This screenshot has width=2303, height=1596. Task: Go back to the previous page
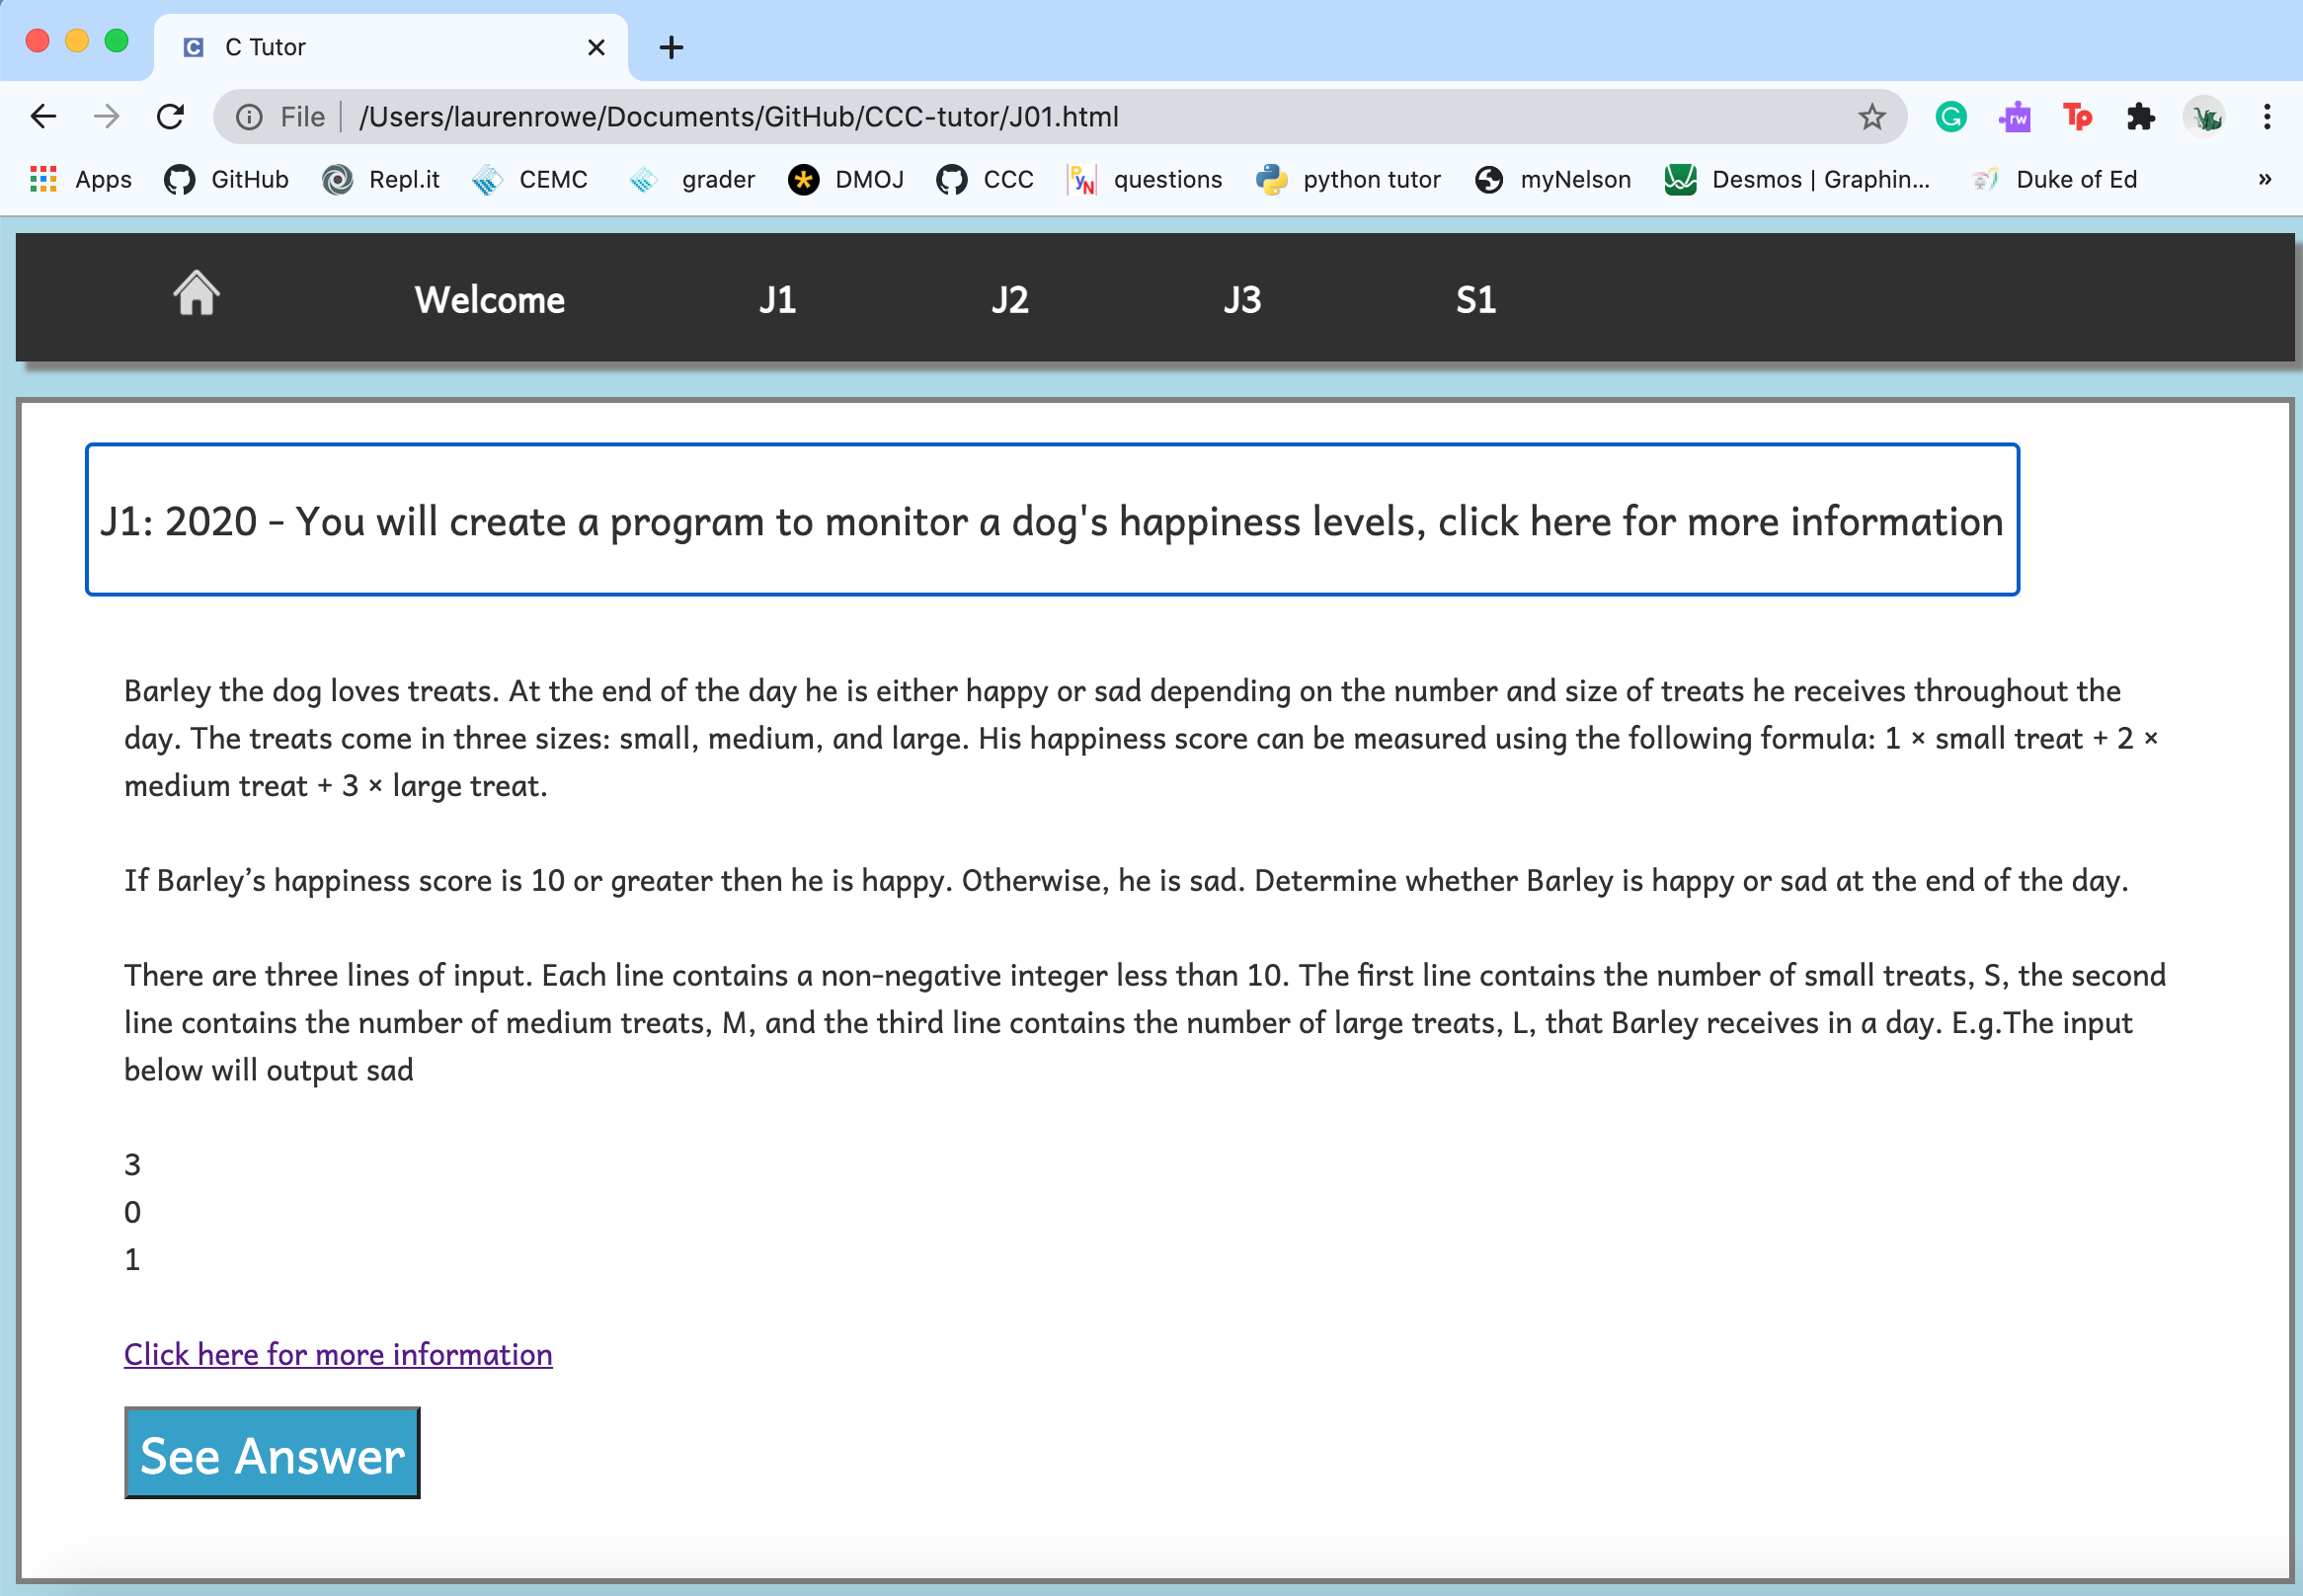click(43, 117)
